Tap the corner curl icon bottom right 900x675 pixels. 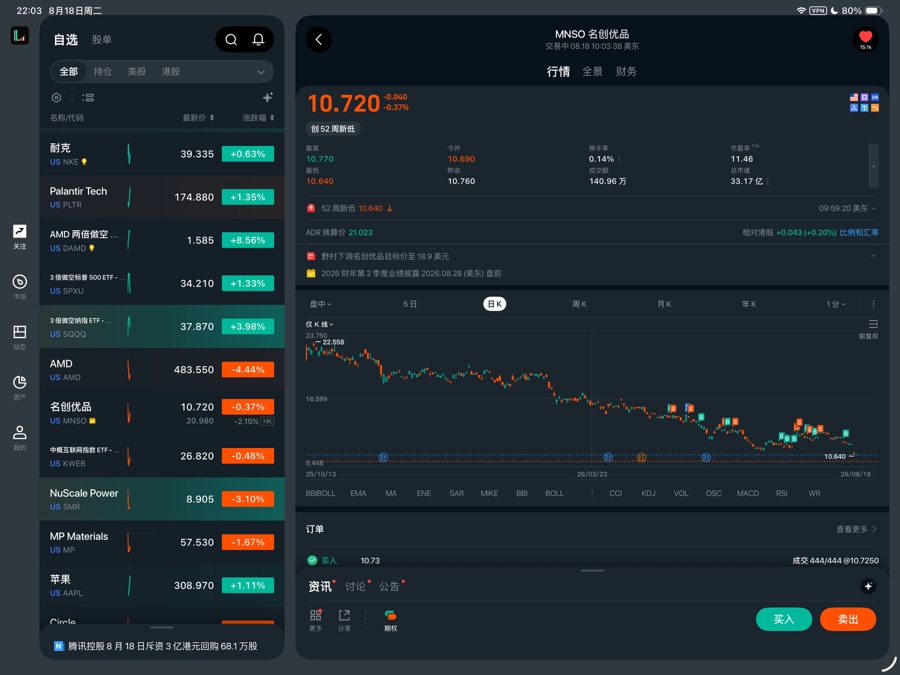pyautogui.click(x=889, y=664)
